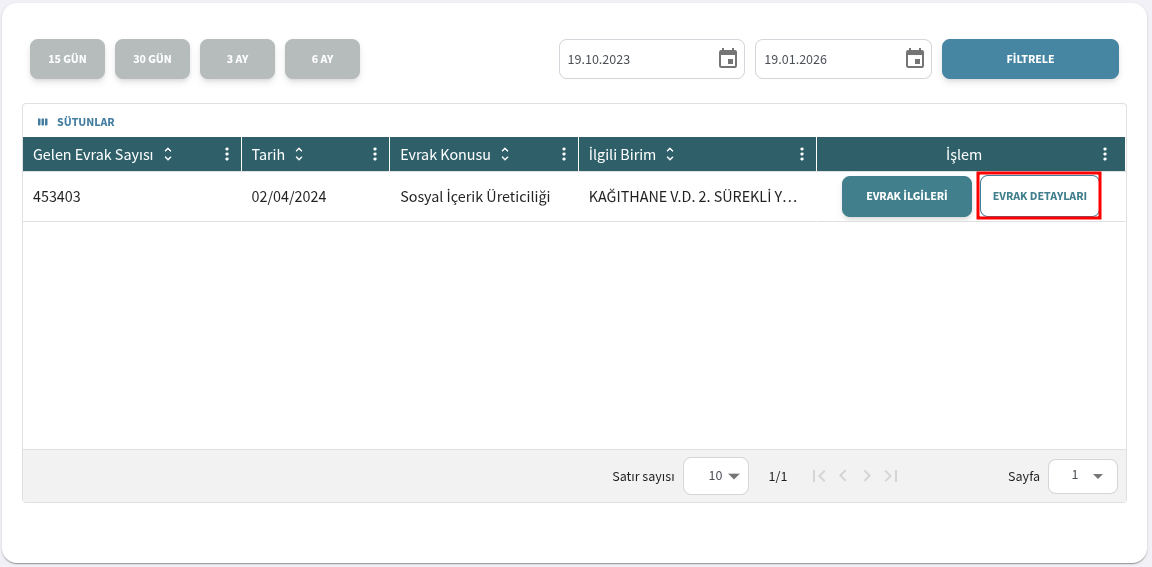Expand the Satır sayısı rows dropdown
The width and height of the screenshot is (1152, 567).
click(x=716, y=476)
